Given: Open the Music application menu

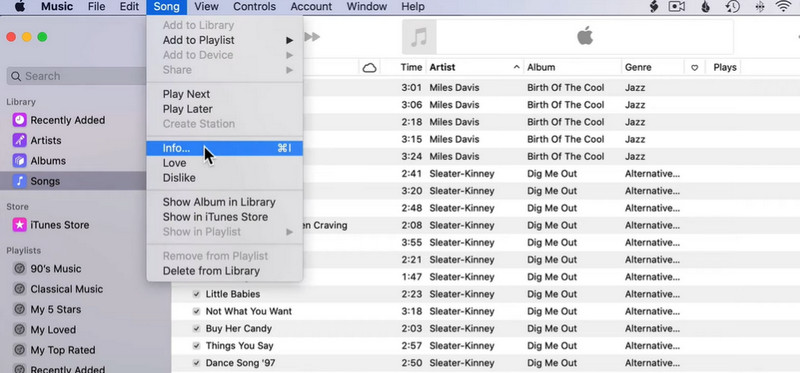Looking at the screenshot, I should pyautogui.click(x=57, y=7).
